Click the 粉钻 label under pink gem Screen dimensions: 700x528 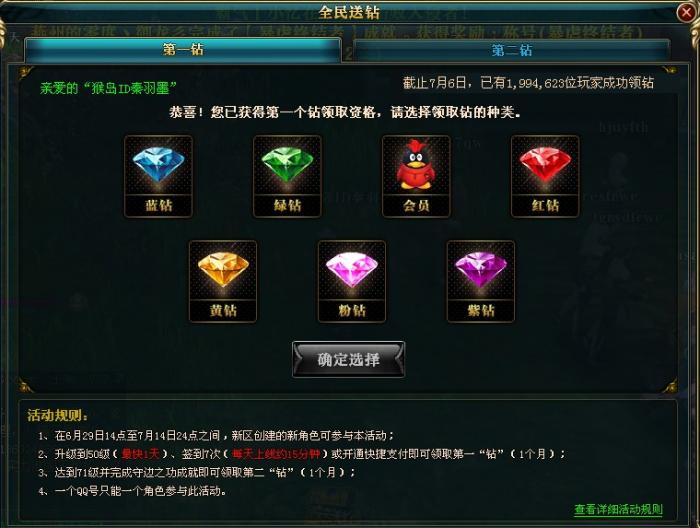tap(352, 310)
